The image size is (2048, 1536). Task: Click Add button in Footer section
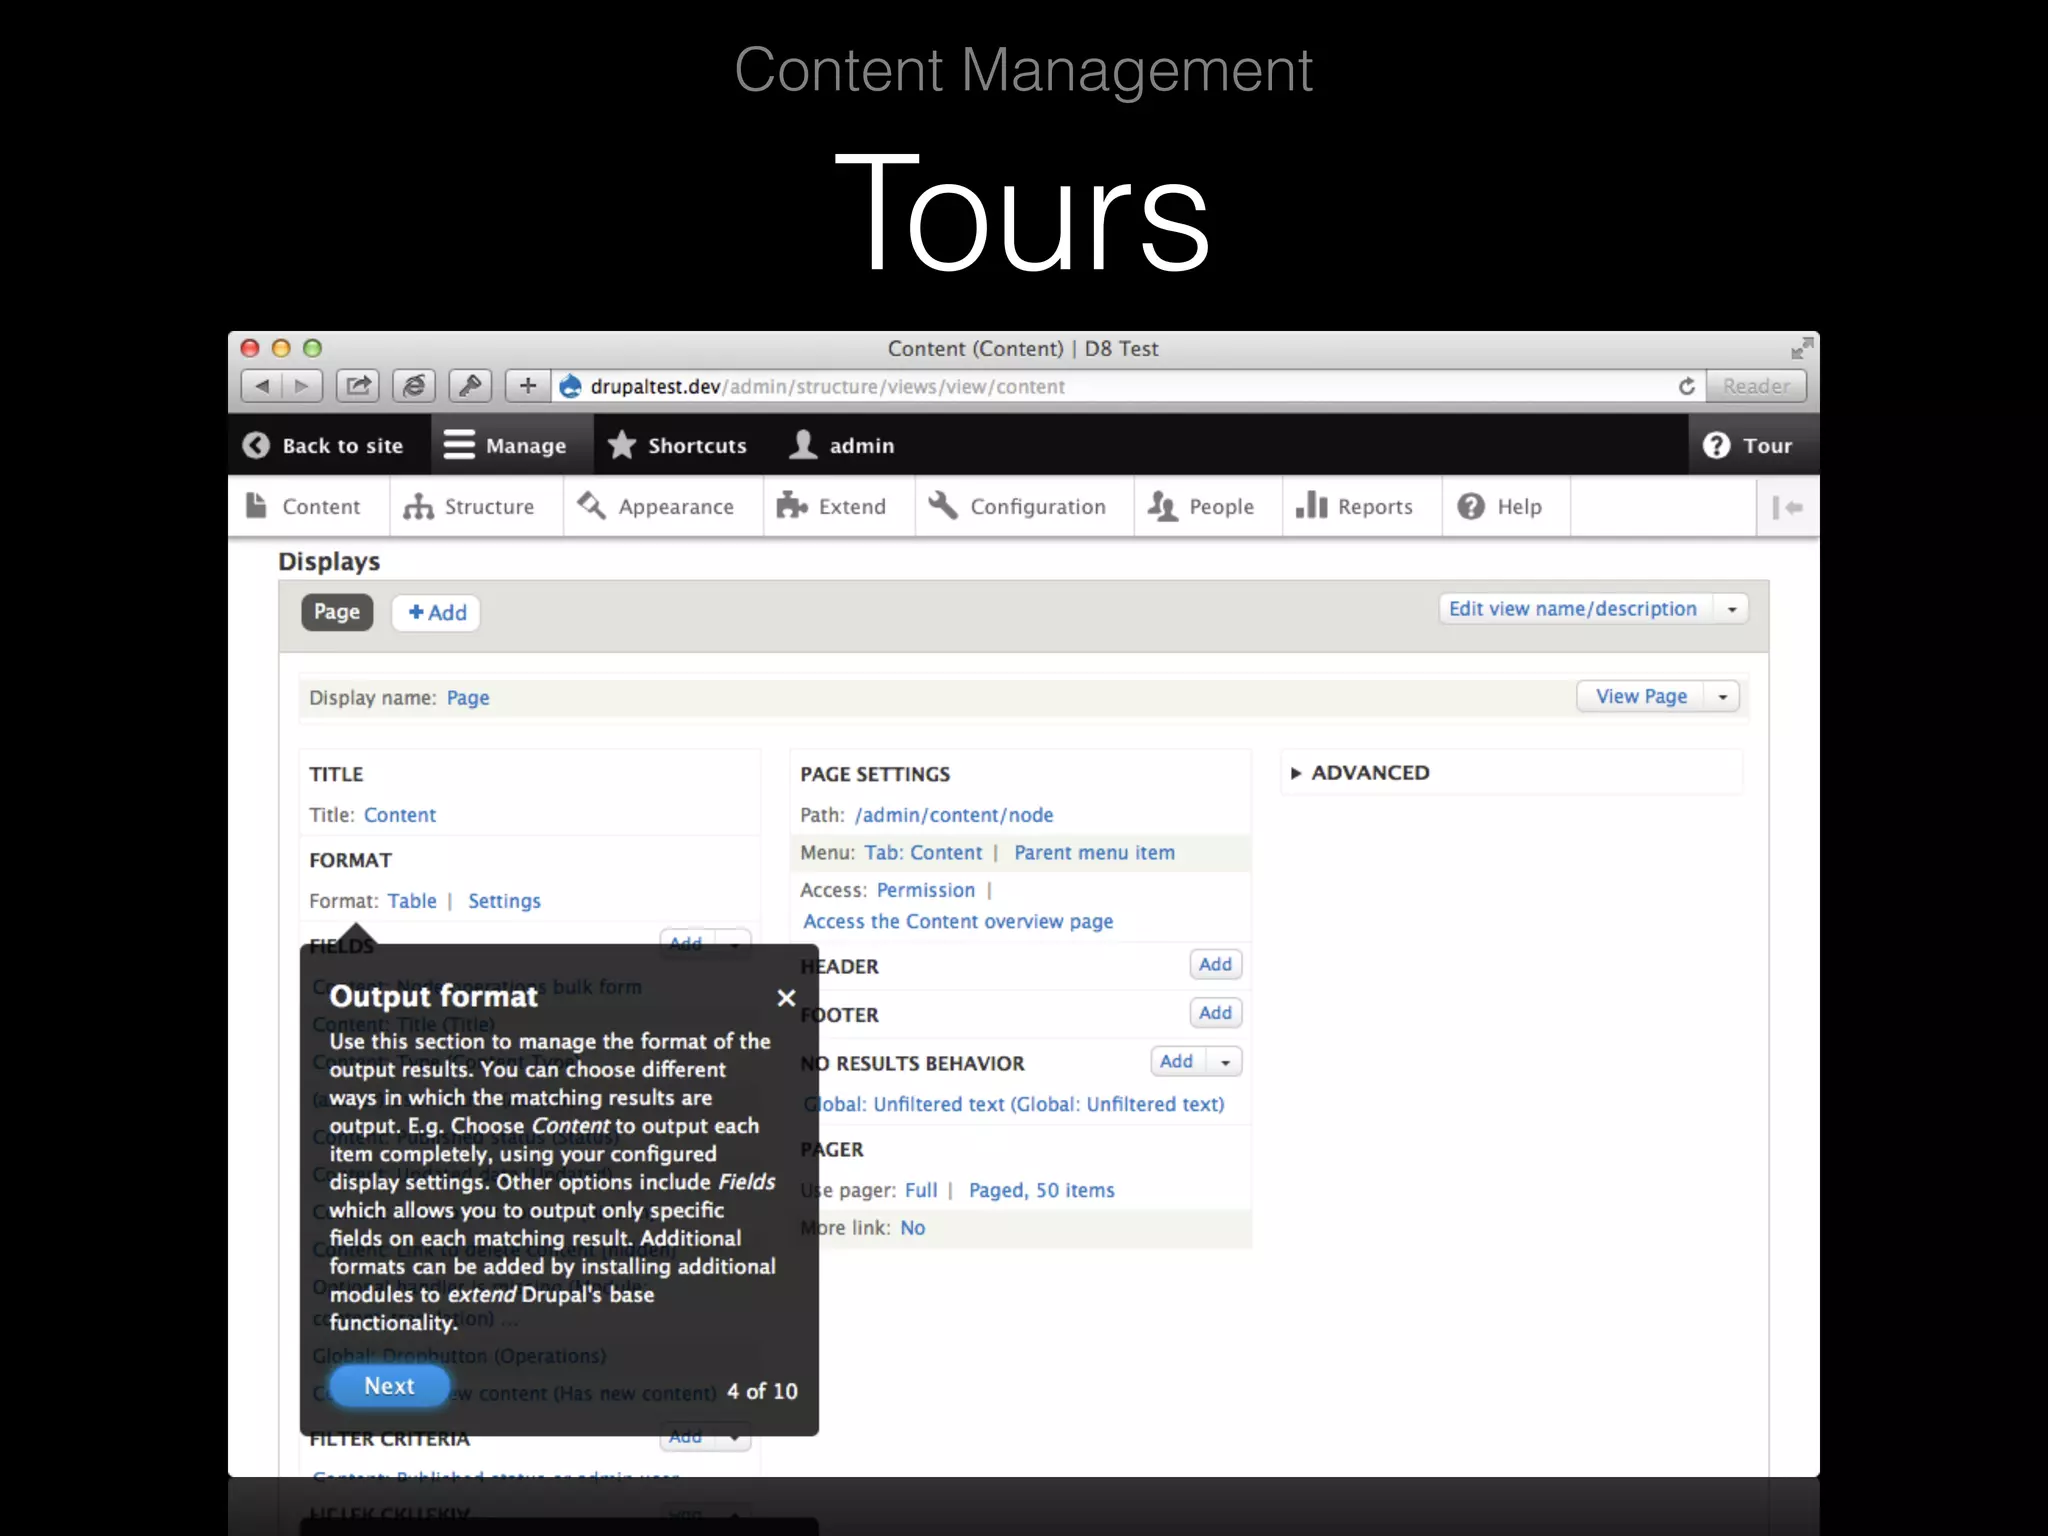(1215, 1013)
